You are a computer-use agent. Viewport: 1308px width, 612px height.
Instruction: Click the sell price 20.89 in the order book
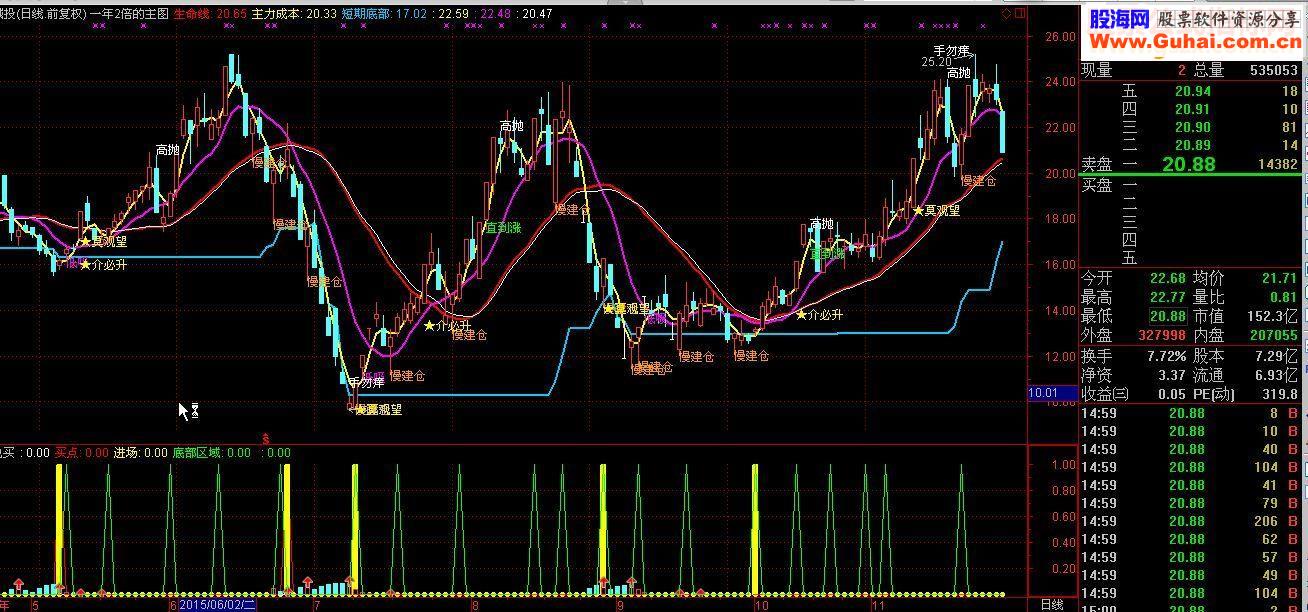1192,145
